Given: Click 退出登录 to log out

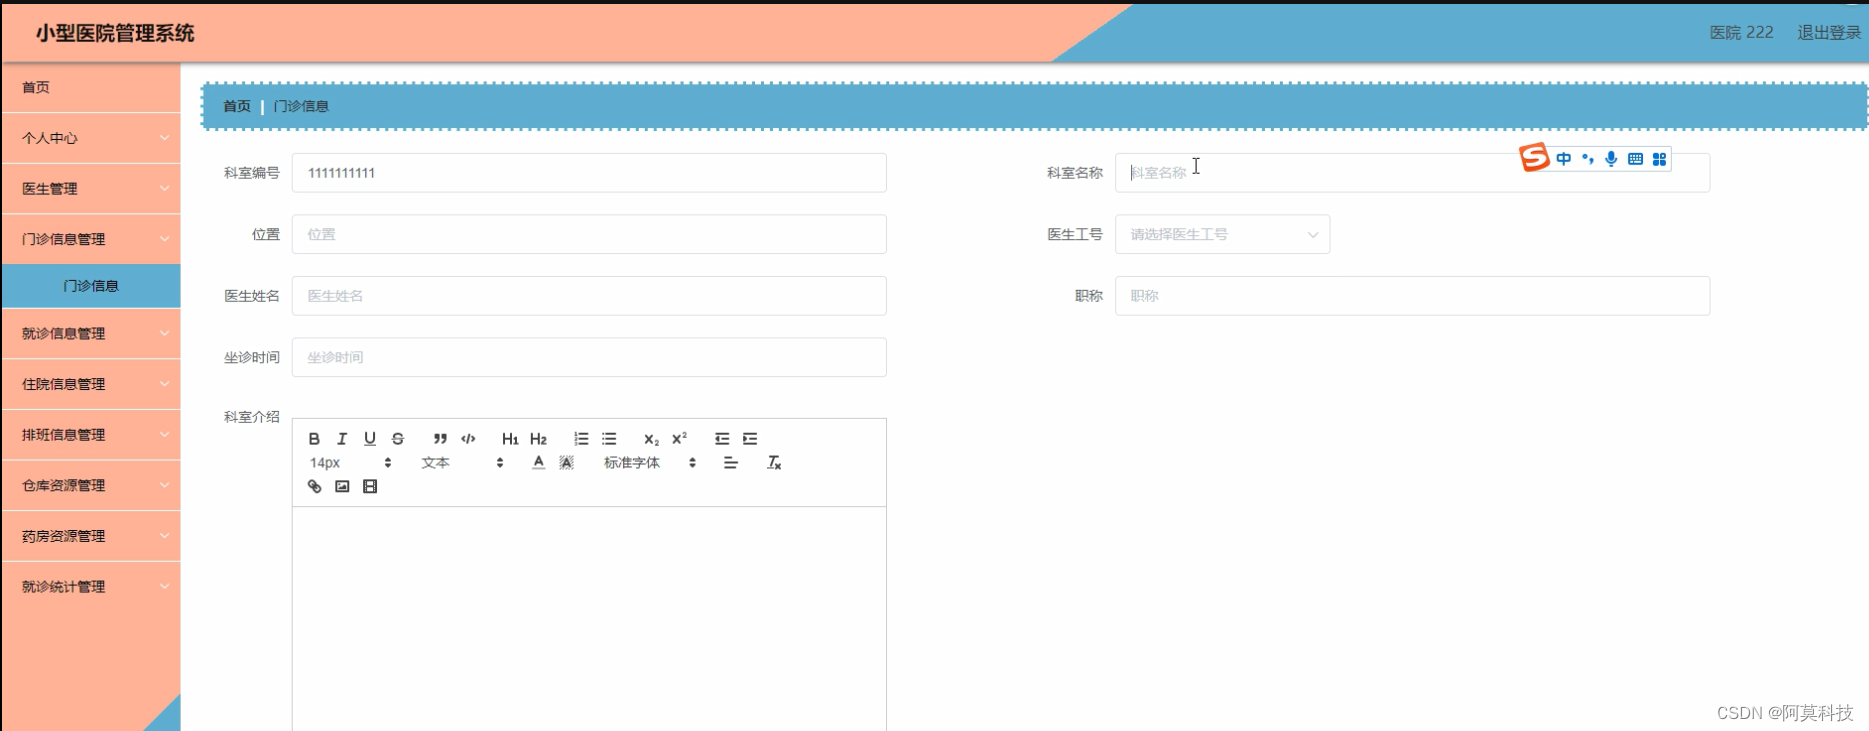Looking at the screenshot, I should coord(1829,32).
